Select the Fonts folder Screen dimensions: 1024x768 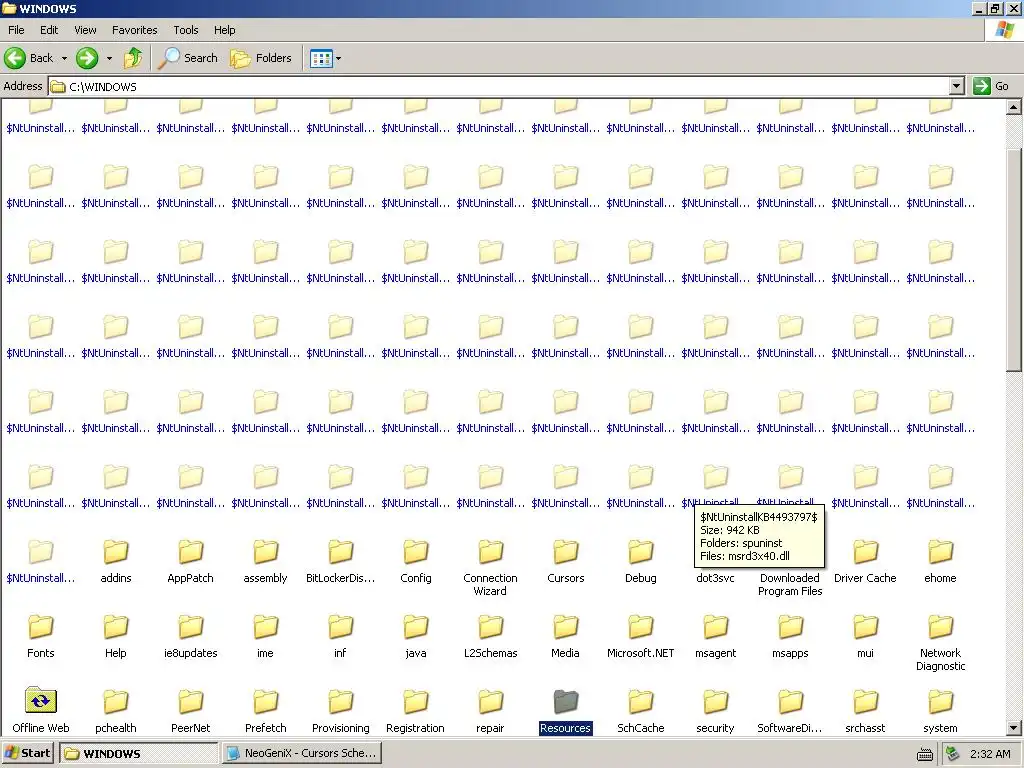[x=40, y=637]
